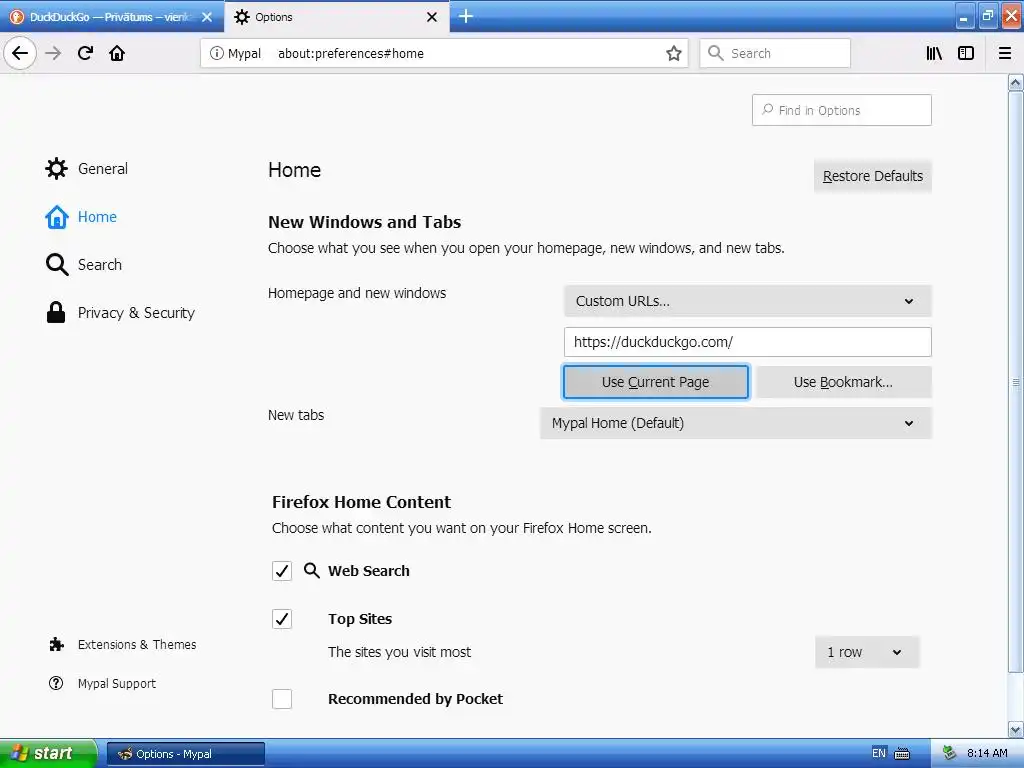Click the Use Bookmark… button
1024x768 pixels.
[x=843, y=382]
